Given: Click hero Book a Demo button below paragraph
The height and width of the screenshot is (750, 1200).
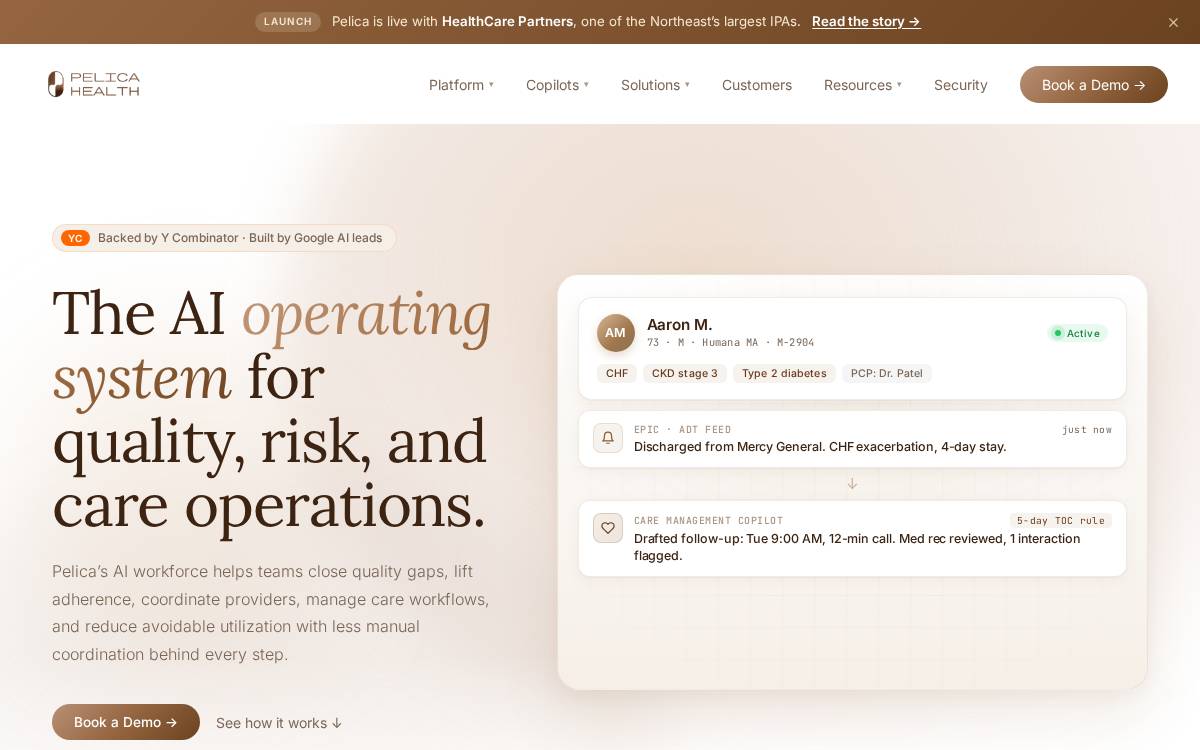Looking at the screenshot, I should 126,722.
